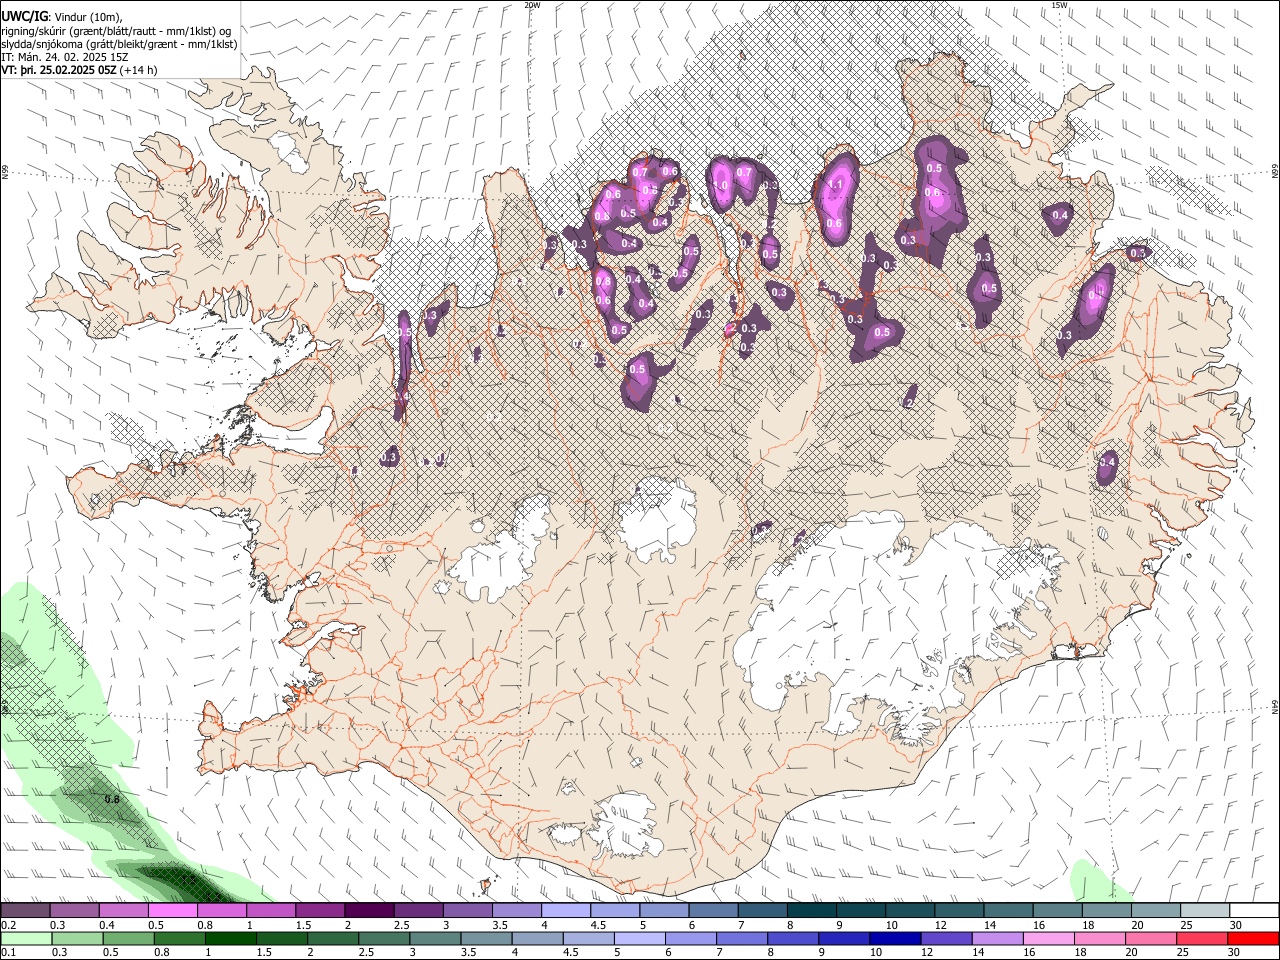This screenshot has width=1280, height=960.
Task: Click the white swatch above 30 in upper legend
Action: pyautogui.click(x=1255, y=910)
